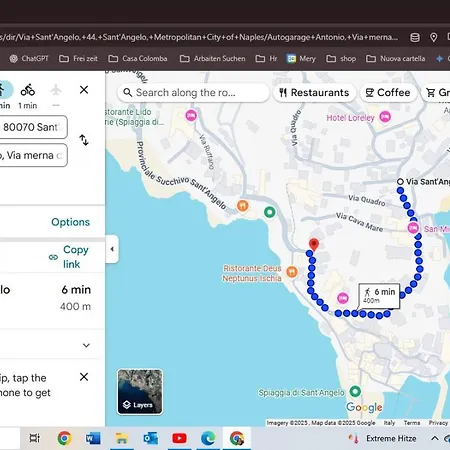Click Italy link on map footer
450x450 pixels.
(x=389, y=423)
